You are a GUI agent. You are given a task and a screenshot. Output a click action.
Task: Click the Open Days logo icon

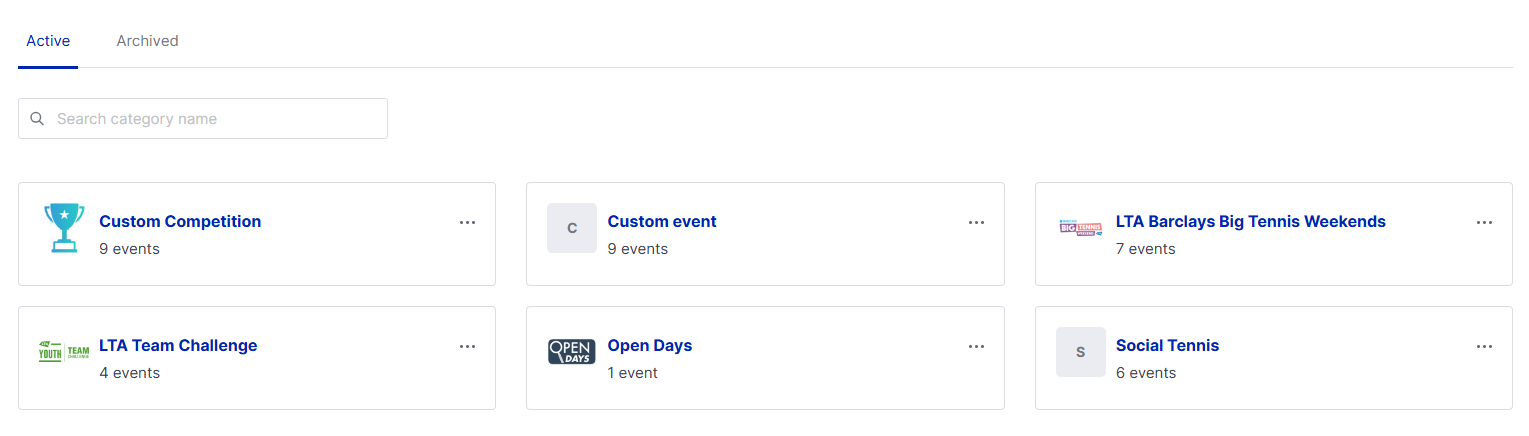click(x=572, y=352)
